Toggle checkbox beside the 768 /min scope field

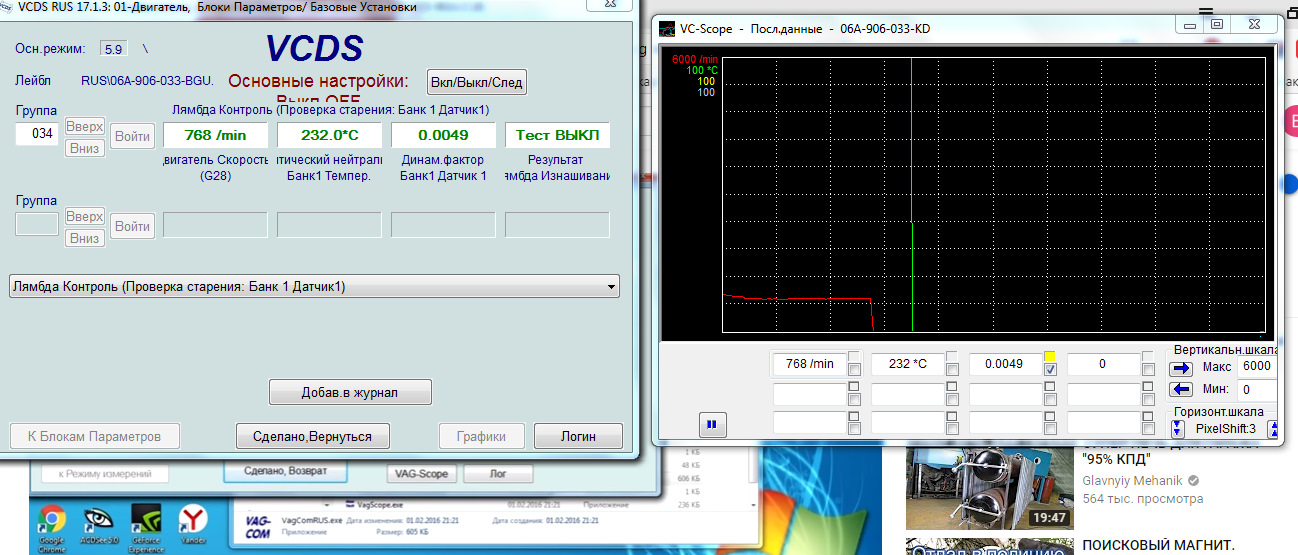pos(854,371)
